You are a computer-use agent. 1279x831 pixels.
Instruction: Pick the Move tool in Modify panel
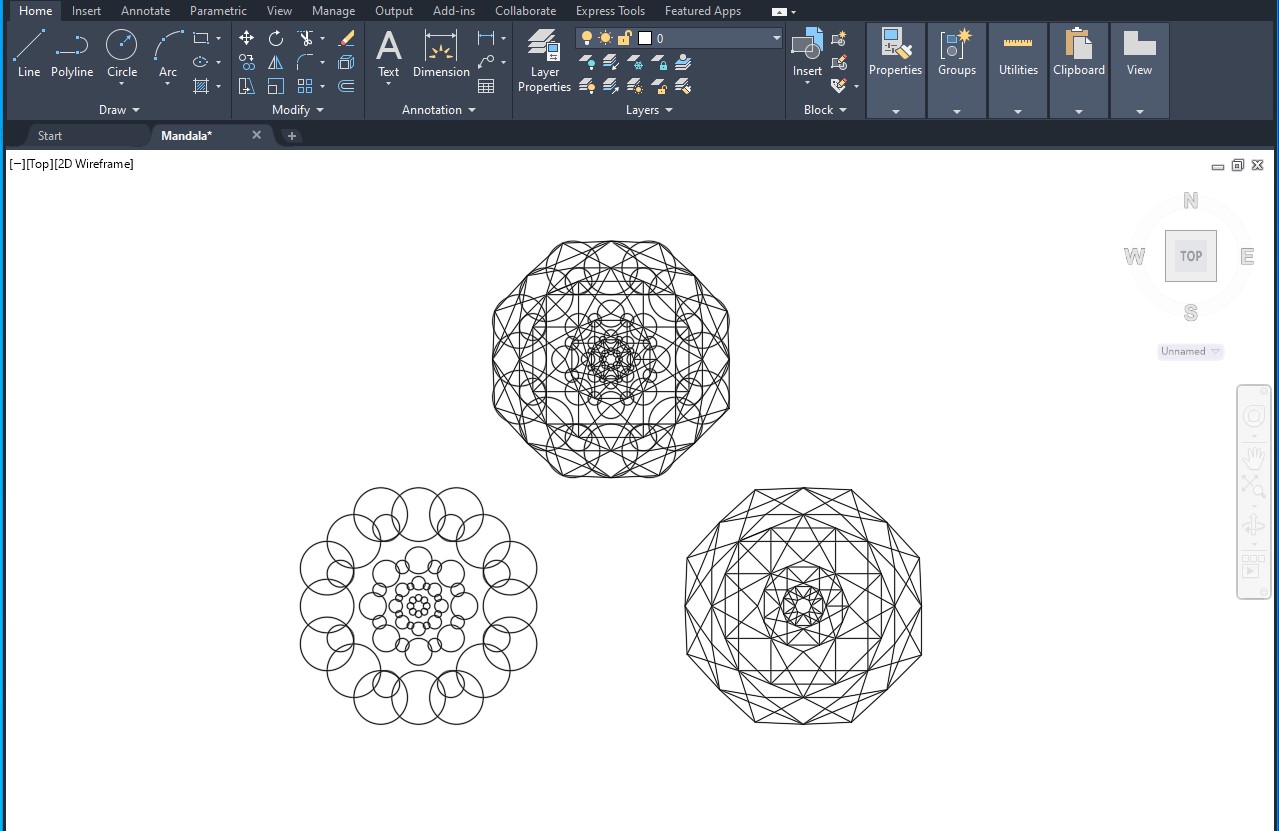point(246,38)
